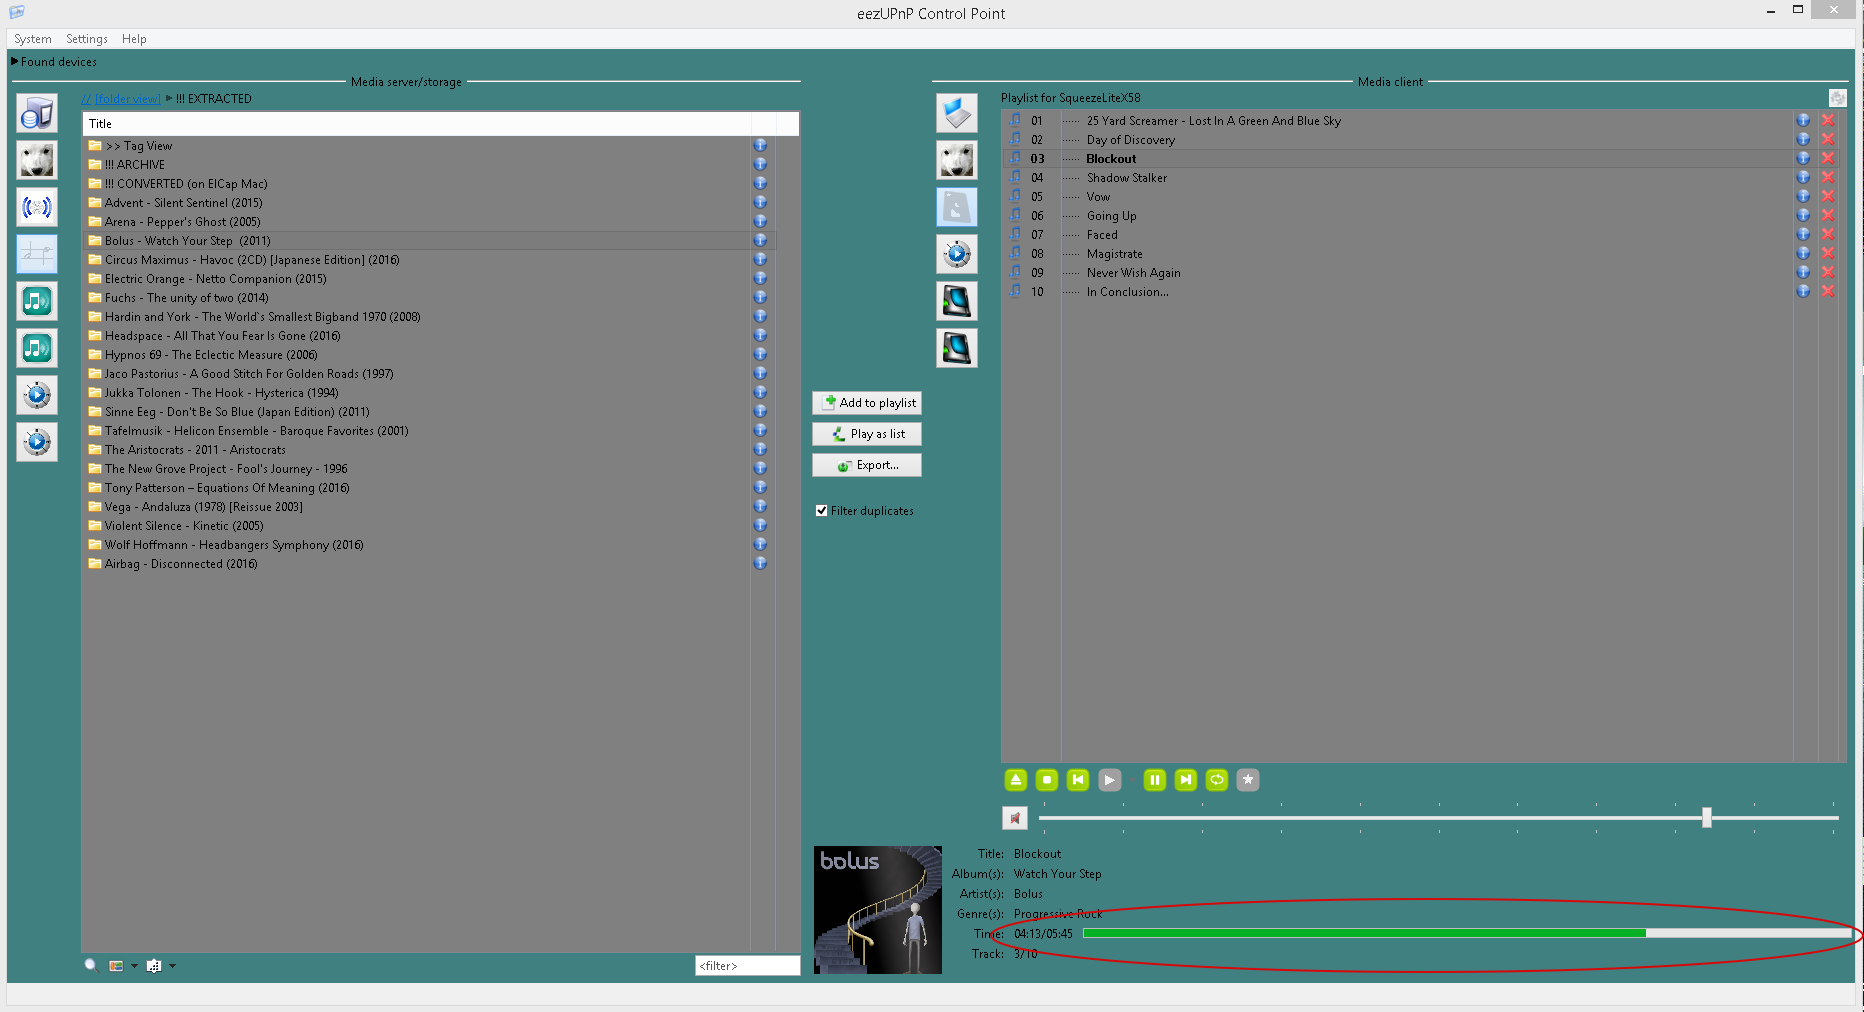Show info for track 'Magistrate'
The height and width of the screenshot is (1012, 1864).
point(1803,253)
